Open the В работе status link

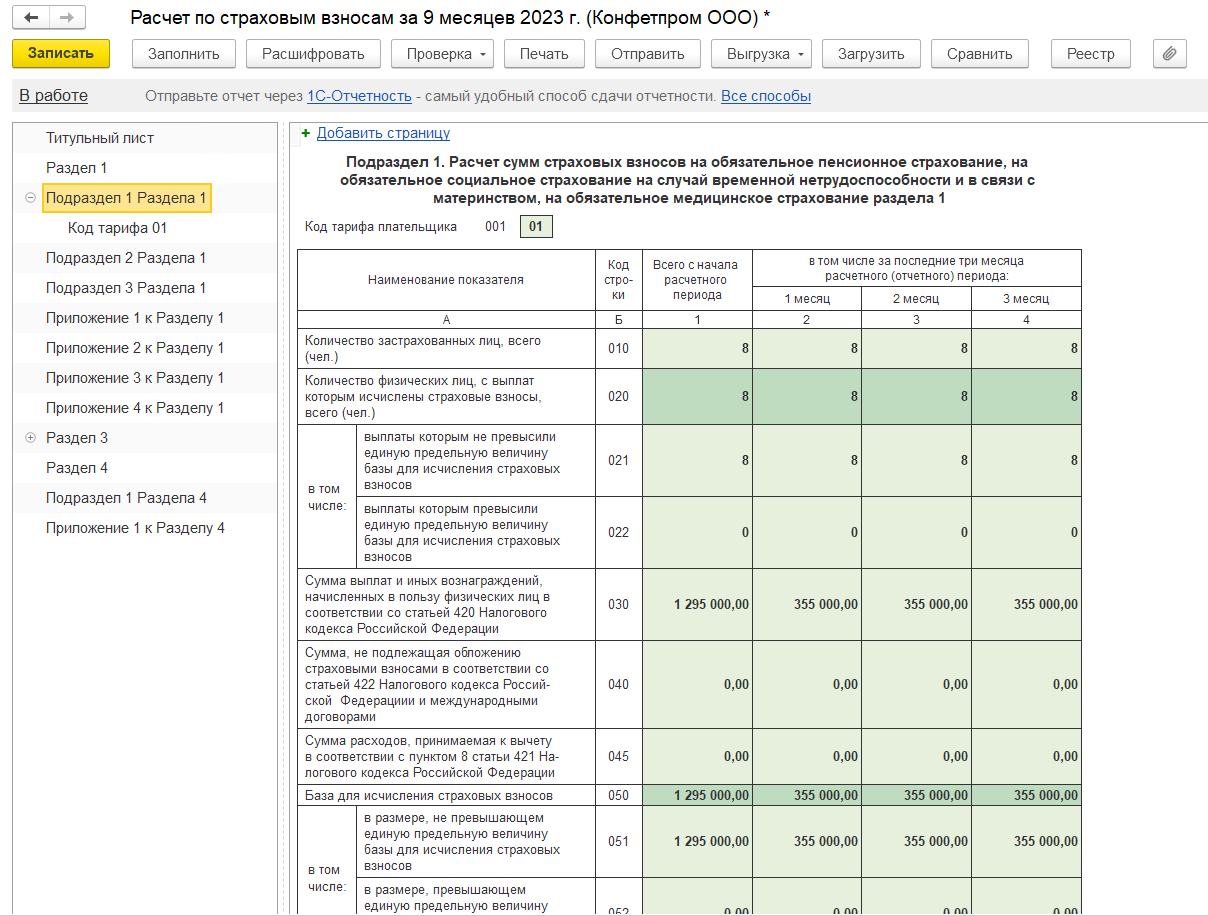[x=54, y=96]
